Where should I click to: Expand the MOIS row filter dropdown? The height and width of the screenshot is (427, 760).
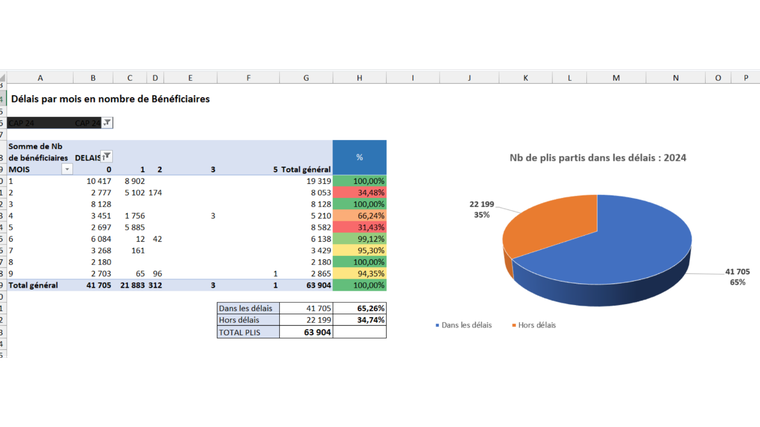[67, 169]
